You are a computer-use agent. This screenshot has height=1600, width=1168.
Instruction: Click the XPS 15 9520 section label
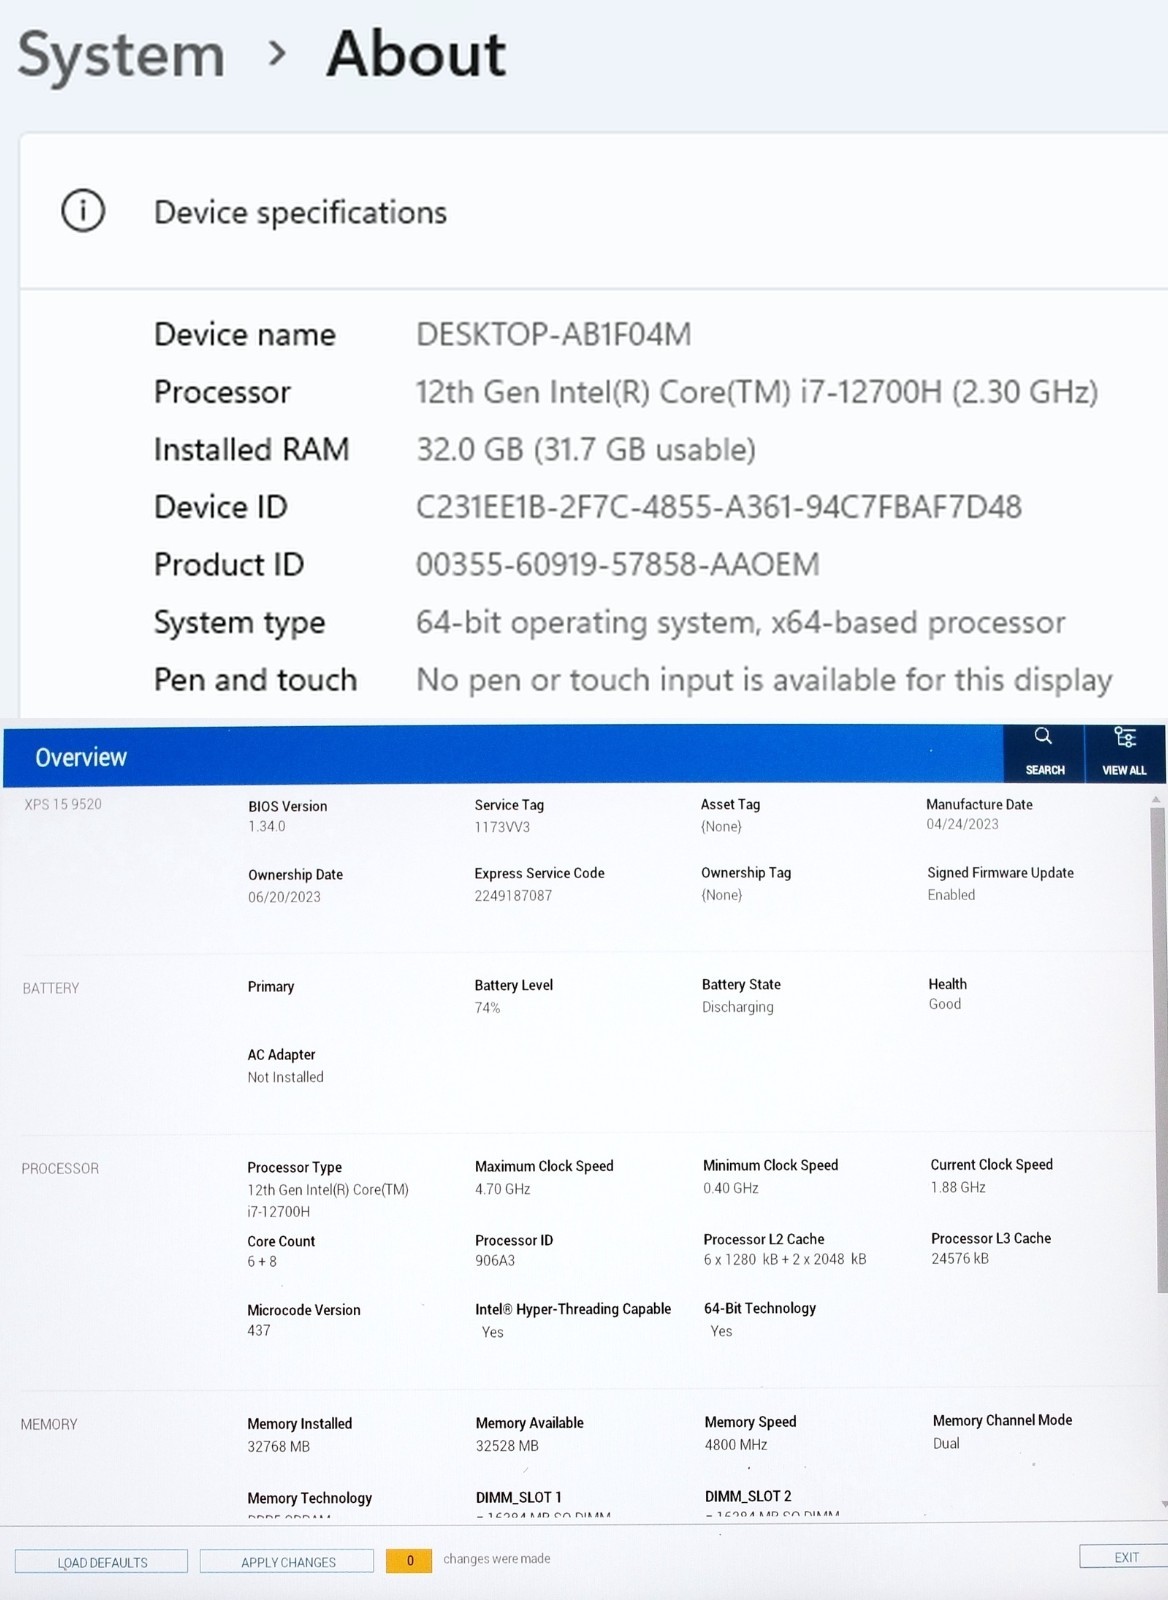[63, 804]
